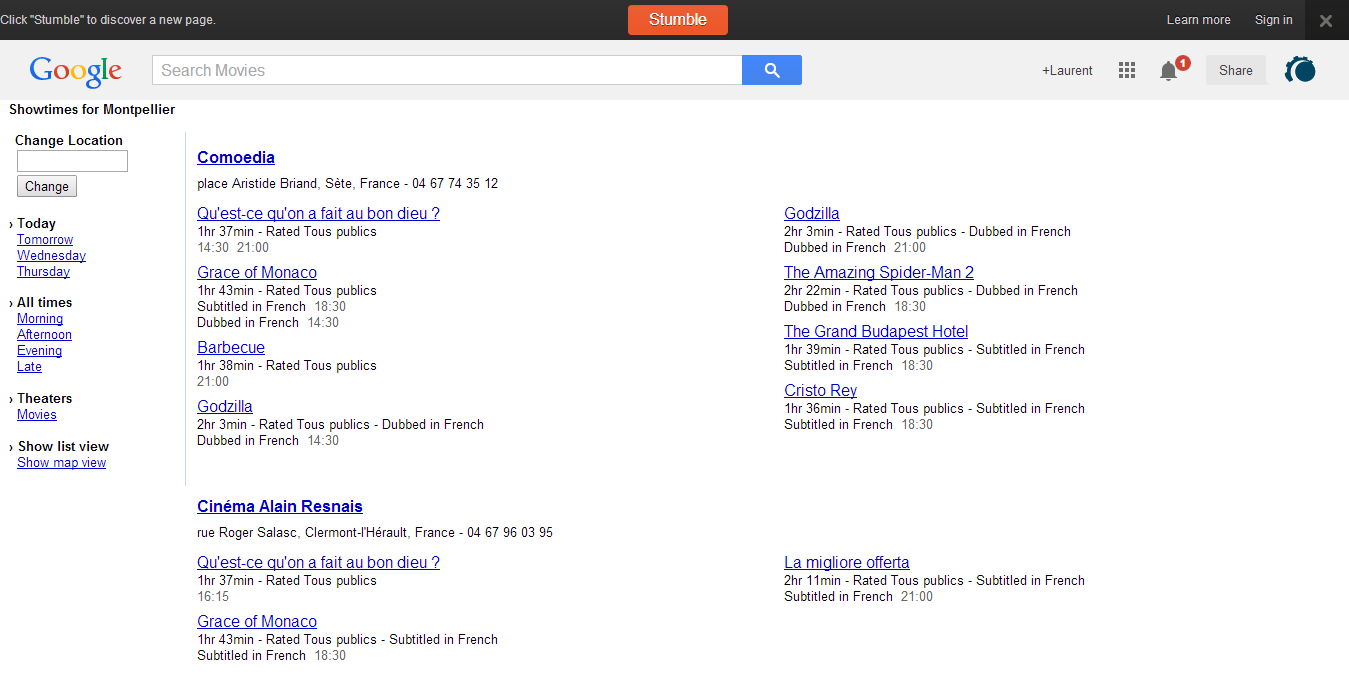Click the 'Theaters' selected label

tap(44, 399)
